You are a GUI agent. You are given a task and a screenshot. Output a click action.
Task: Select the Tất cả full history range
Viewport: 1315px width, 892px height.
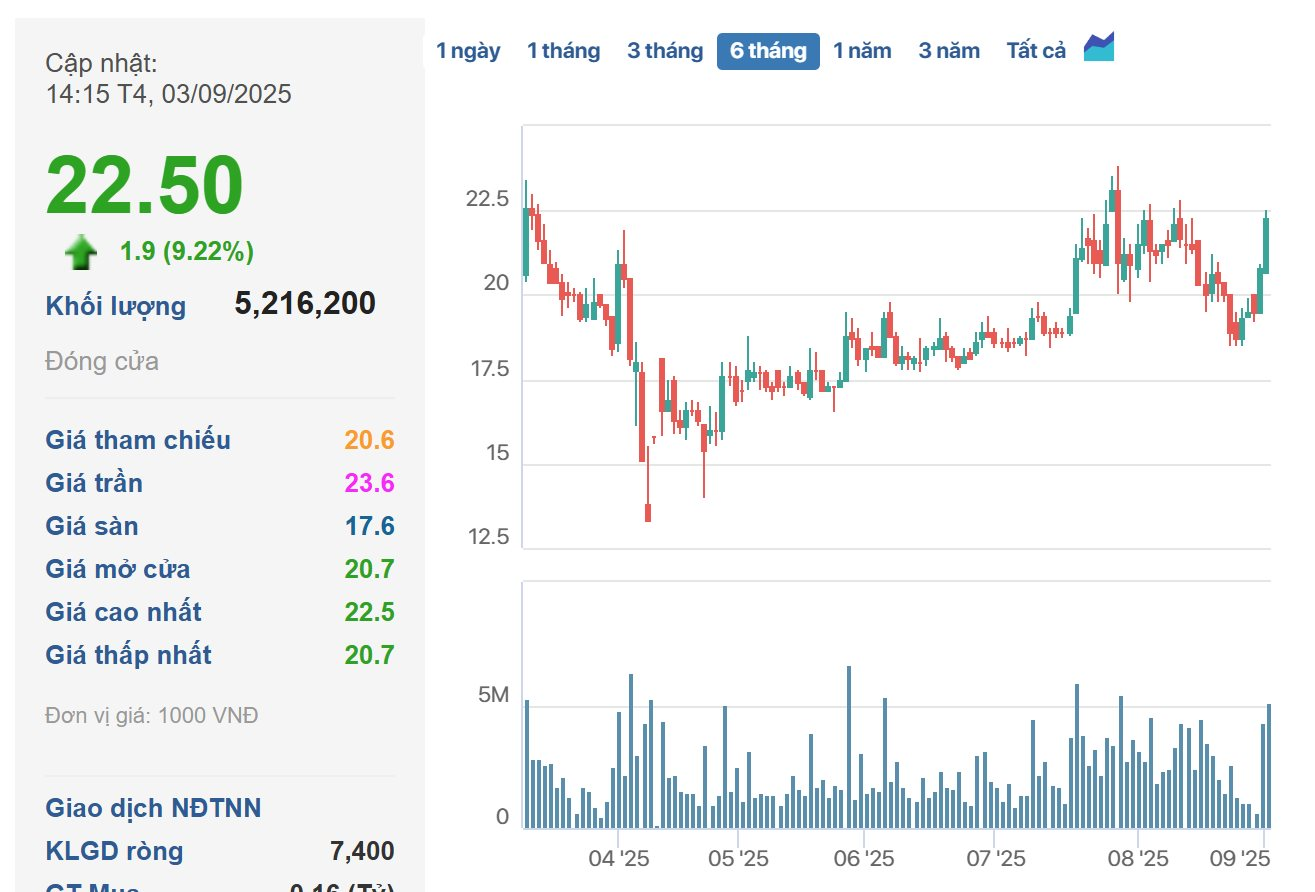tap(1036, 51)
